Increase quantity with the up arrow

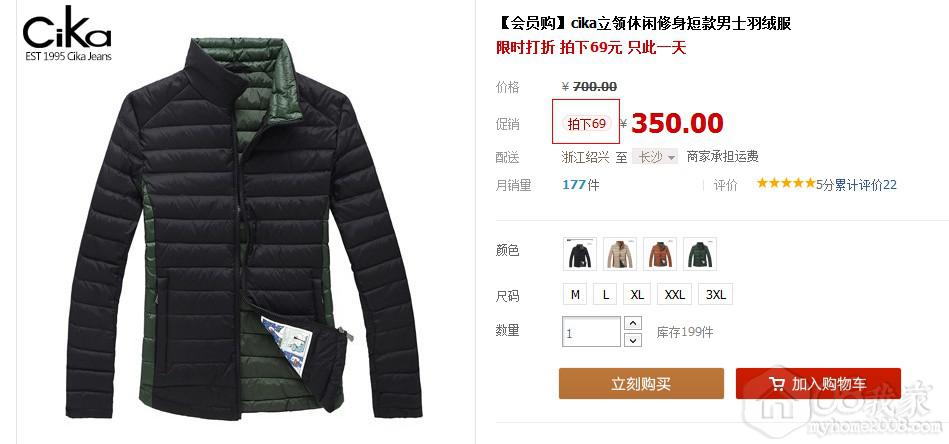[x=632, y=324]
